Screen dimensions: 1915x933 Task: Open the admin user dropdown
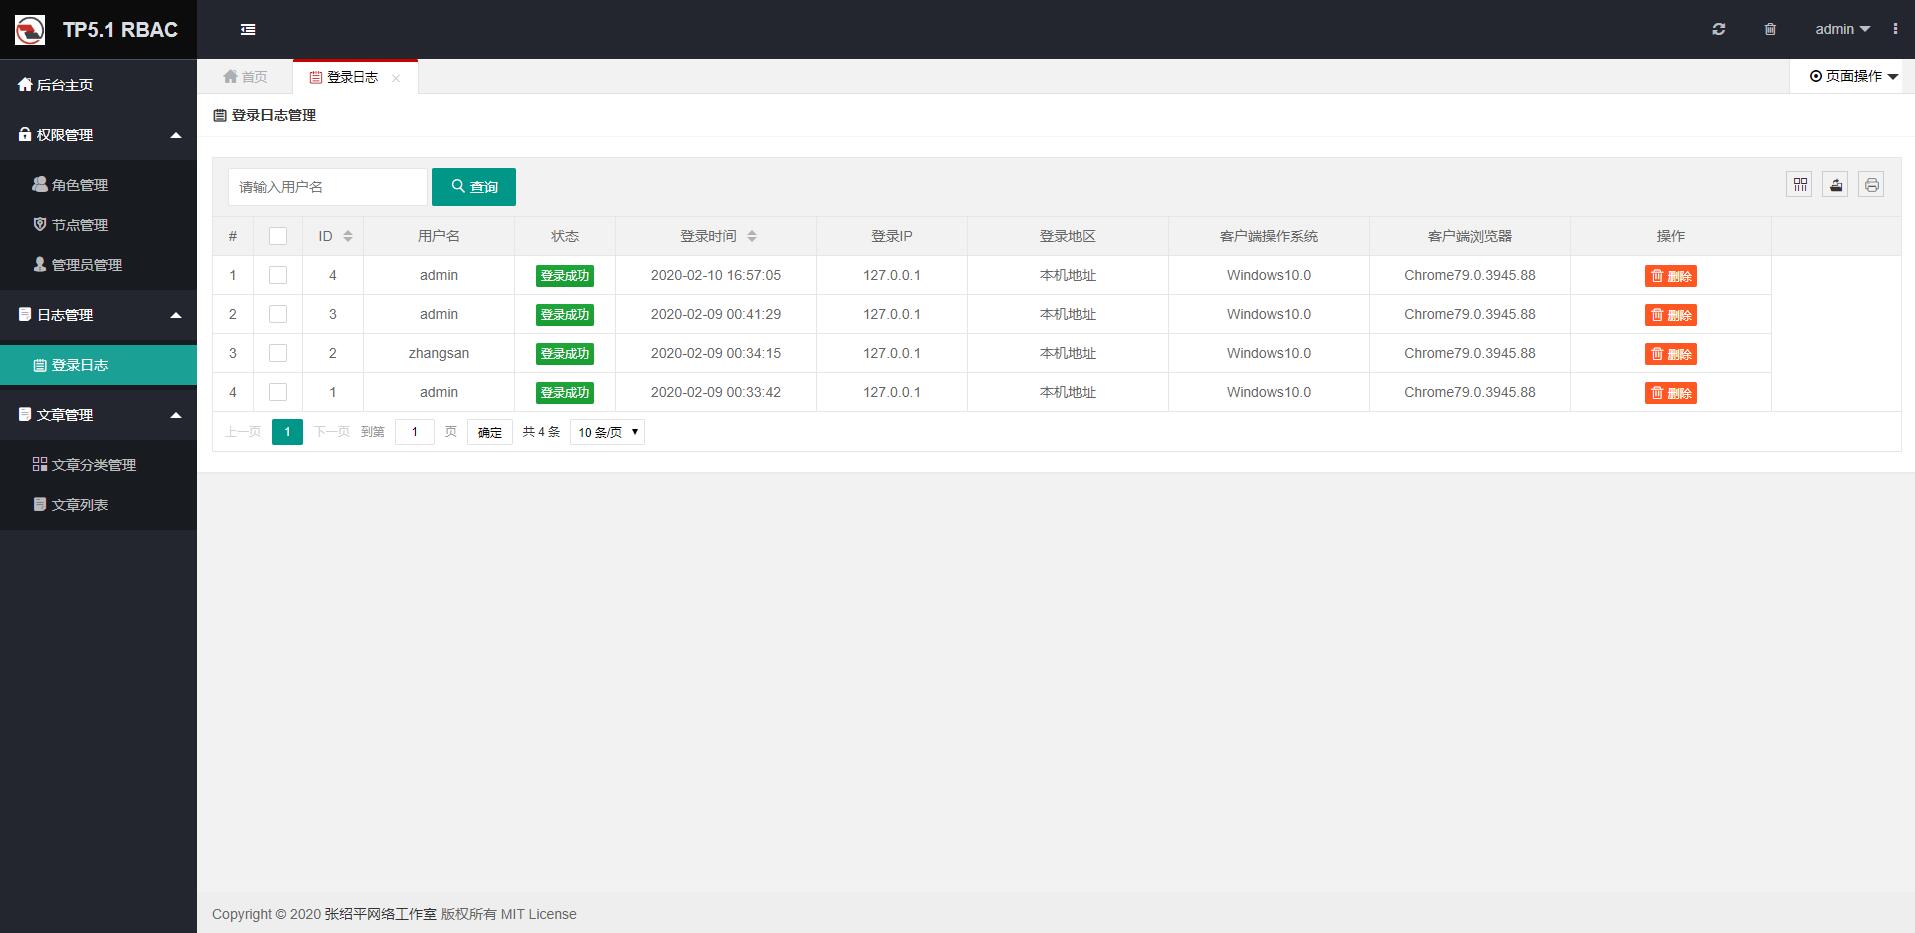click(1842, 29)
